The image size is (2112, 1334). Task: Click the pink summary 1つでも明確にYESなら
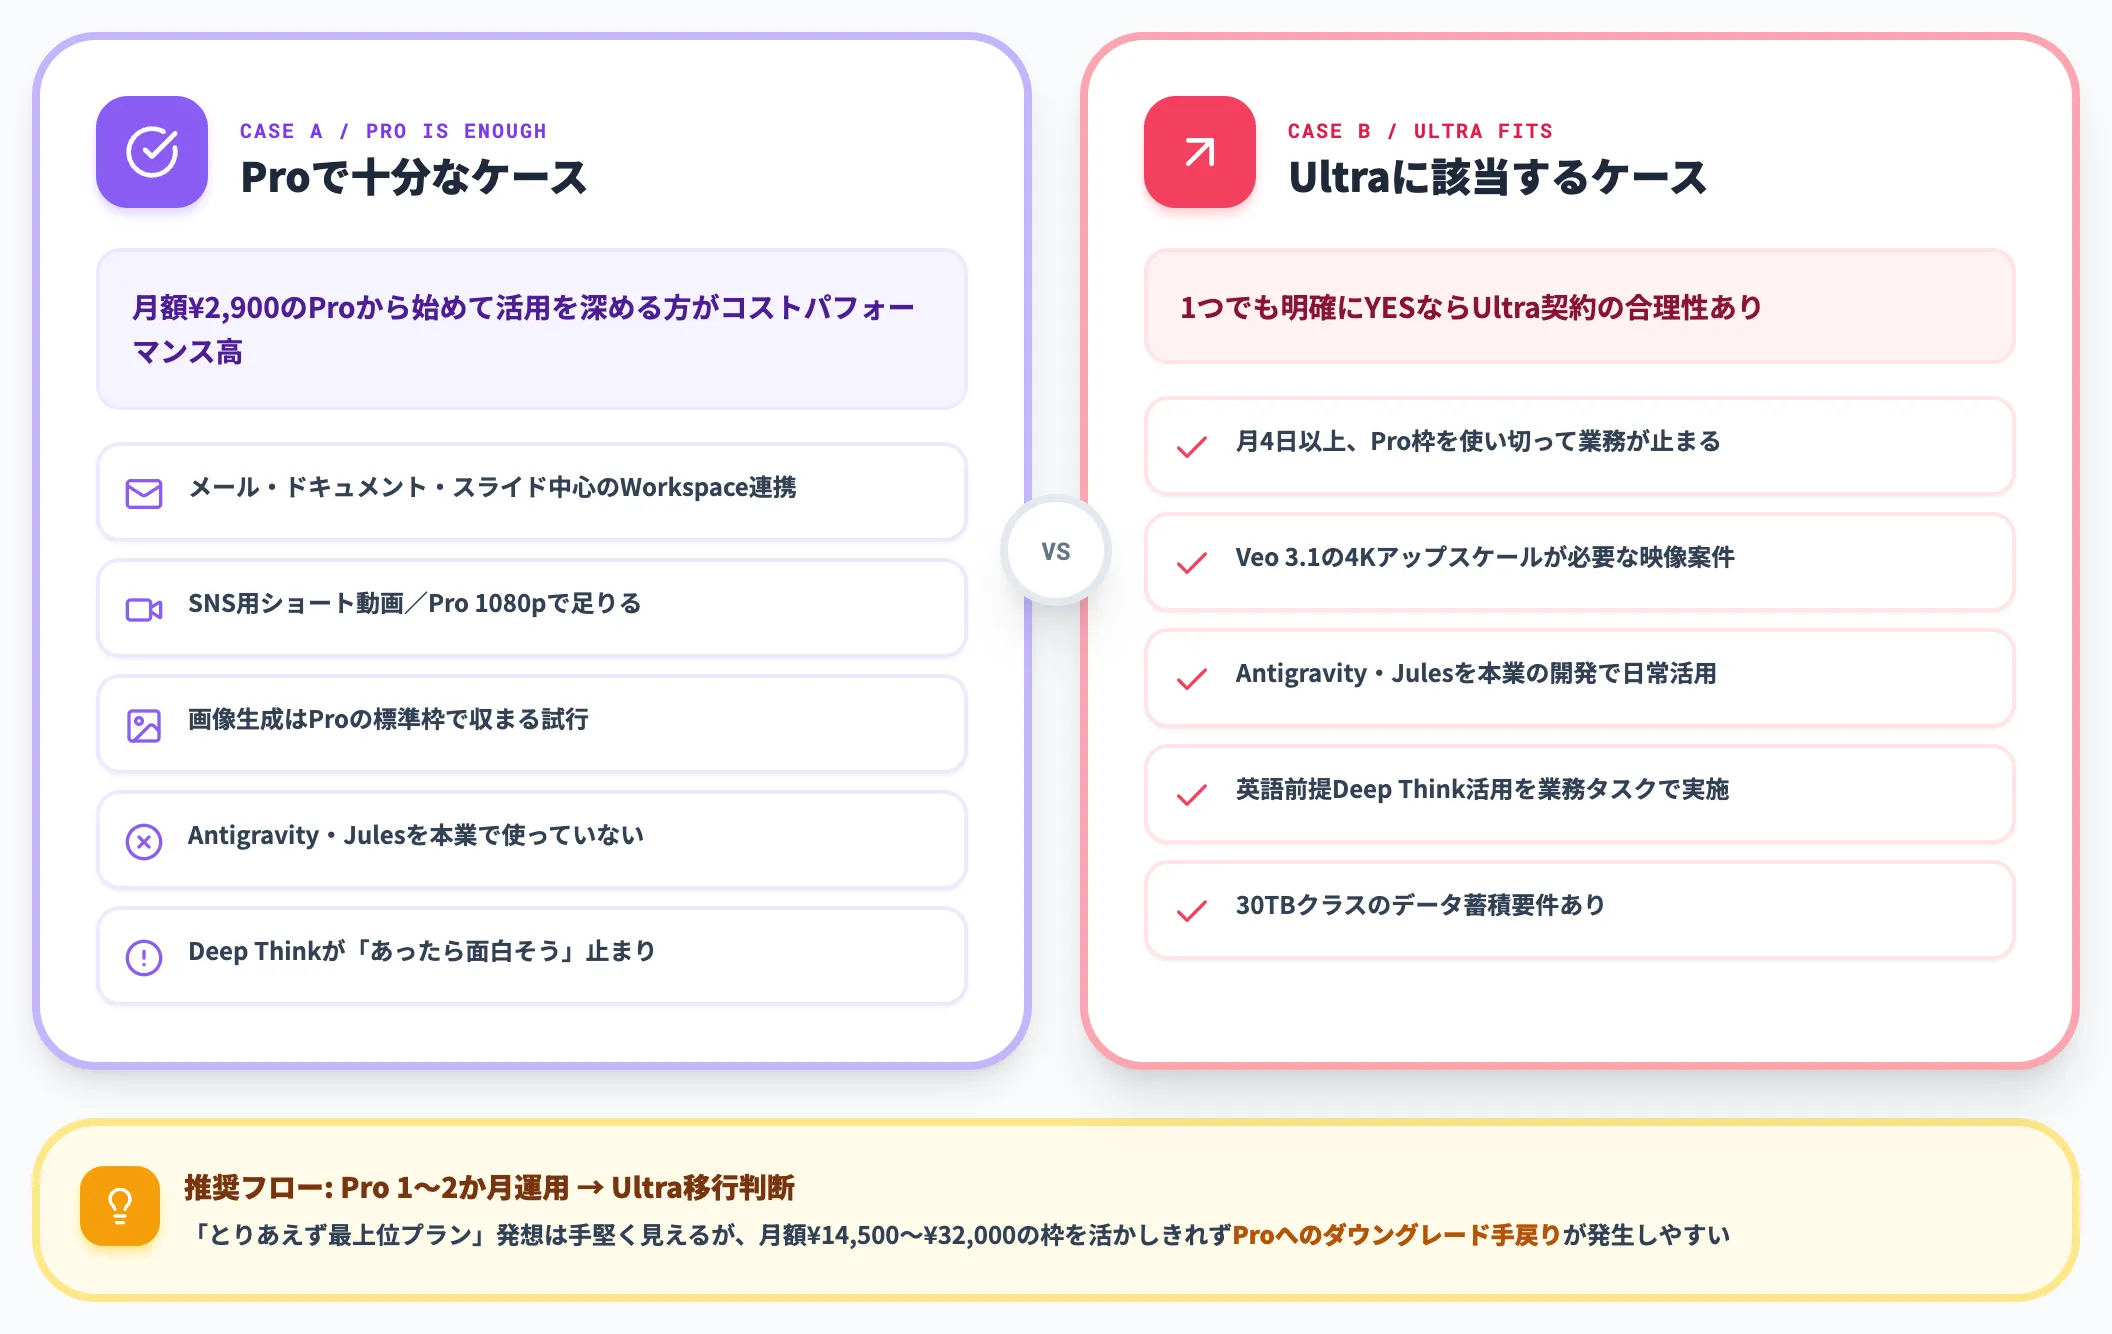coord(1580,306)
